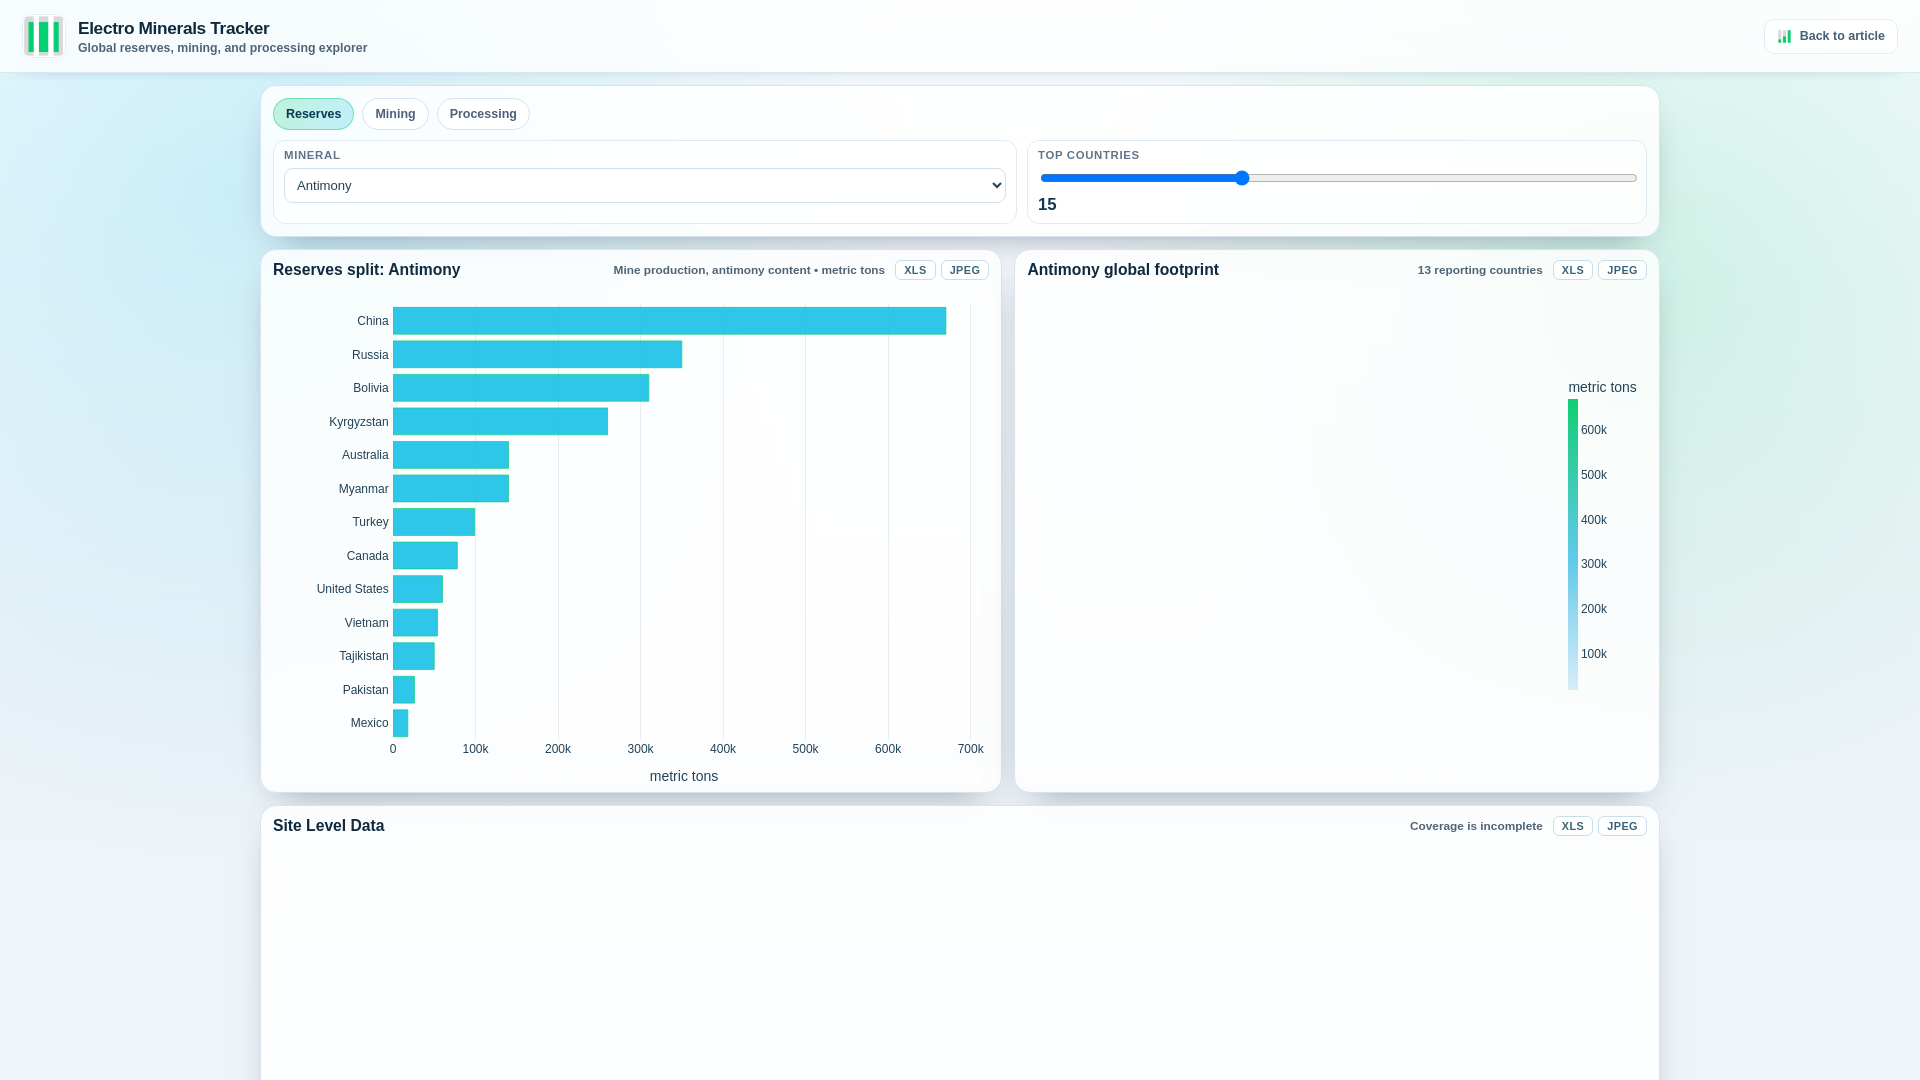
Task: Click the Top Countries slider handle
Action: (1241, 178)
